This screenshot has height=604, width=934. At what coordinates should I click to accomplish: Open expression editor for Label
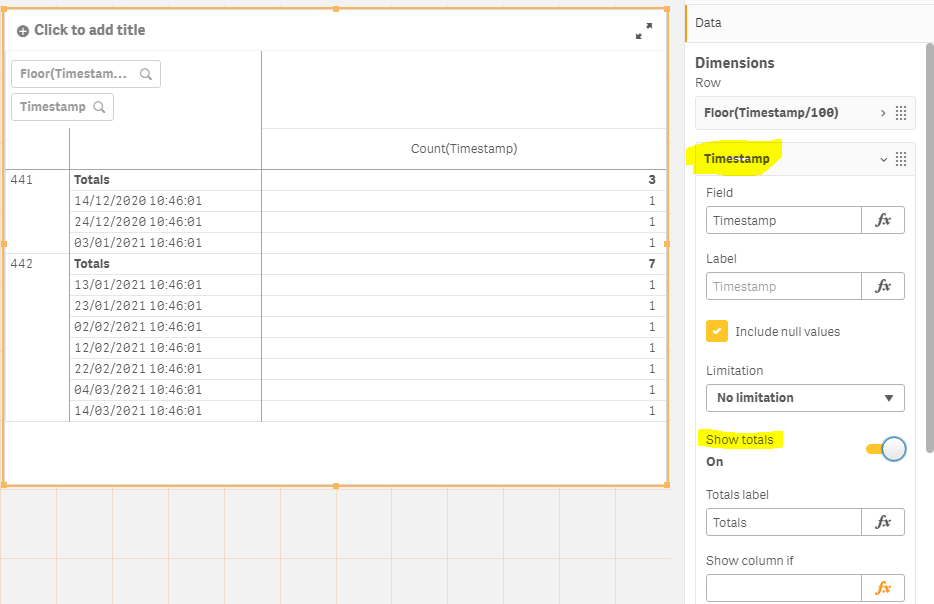(x=883, y=286)
